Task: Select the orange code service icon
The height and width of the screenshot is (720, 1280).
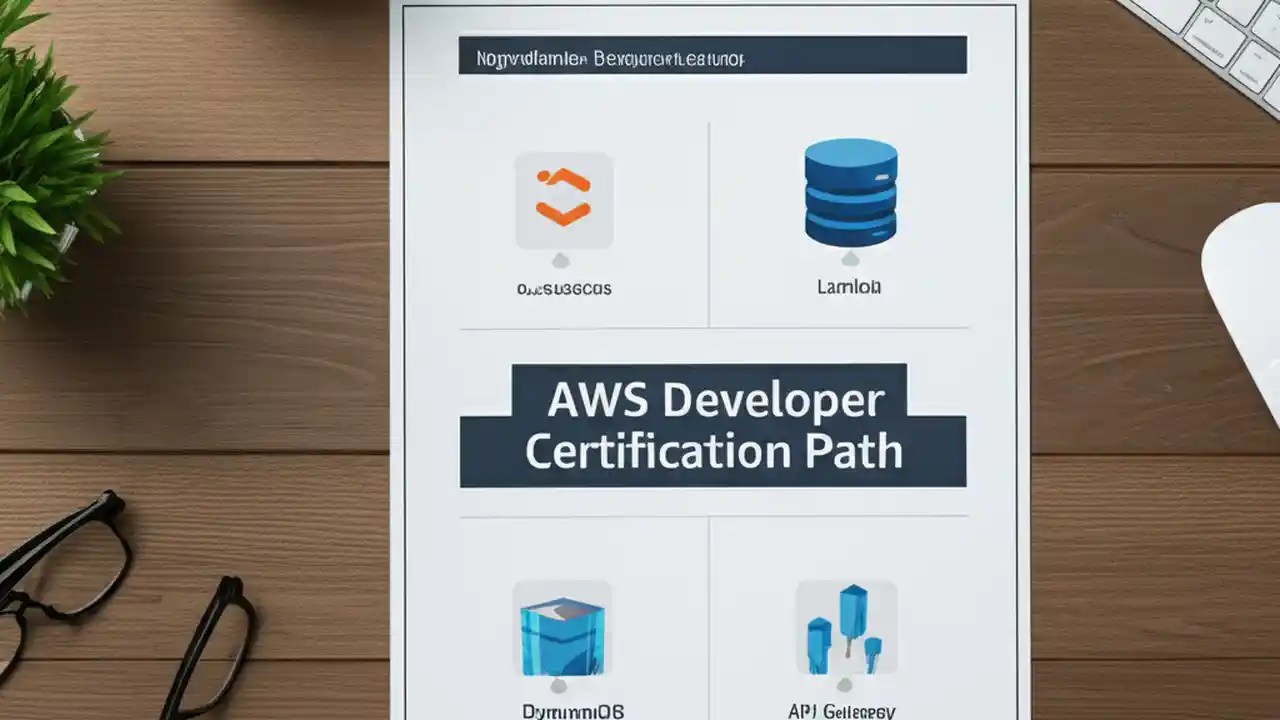Action: coord(563,197)
